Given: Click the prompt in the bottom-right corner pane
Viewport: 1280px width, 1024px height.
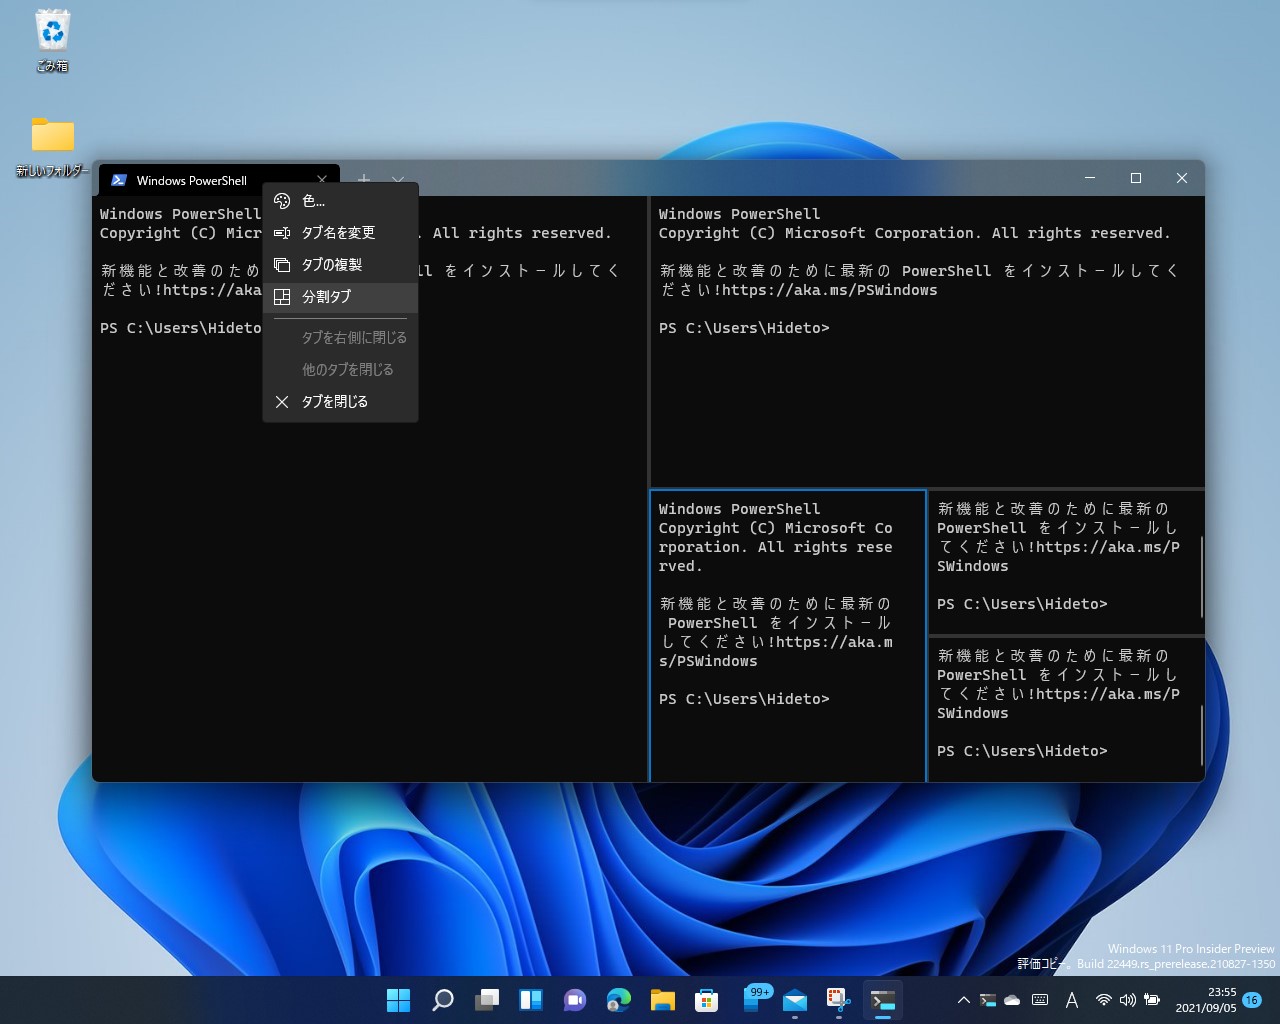Looking at the screenshot, I should point(1022,751).
